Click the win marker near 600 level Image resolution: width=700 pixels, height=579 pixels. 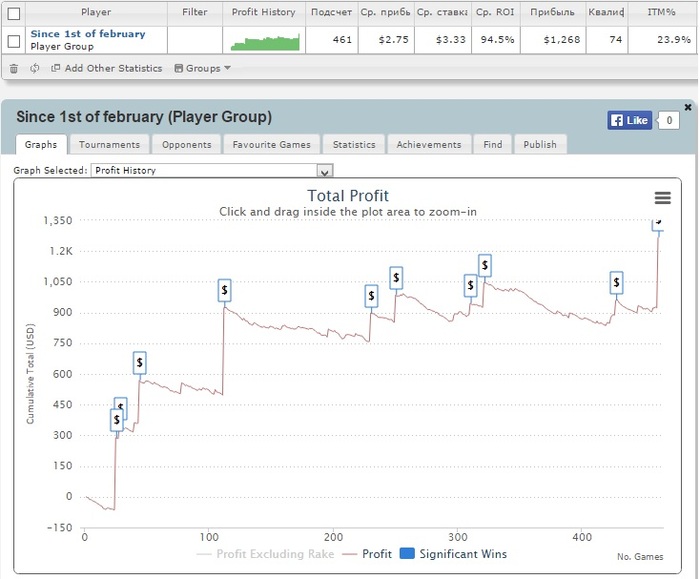pos(140,363)
